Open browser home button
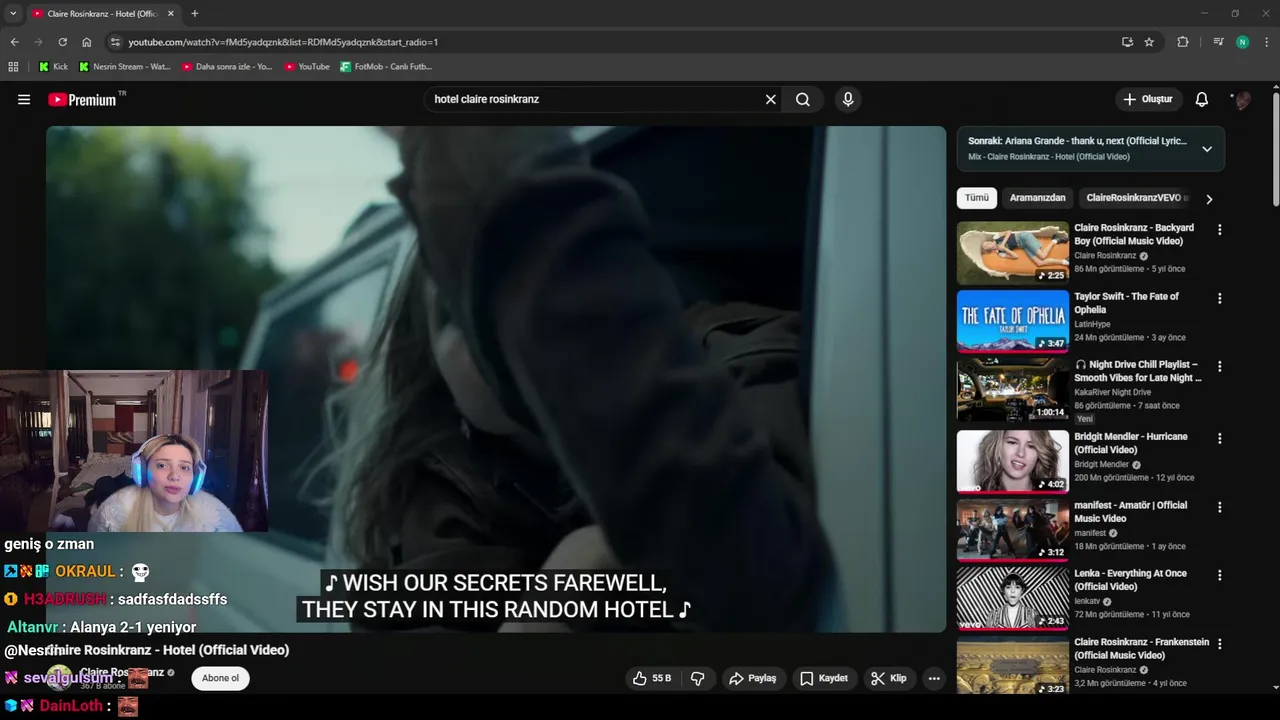Viewport: 1280px width, 720px height. tap(86, 42)
